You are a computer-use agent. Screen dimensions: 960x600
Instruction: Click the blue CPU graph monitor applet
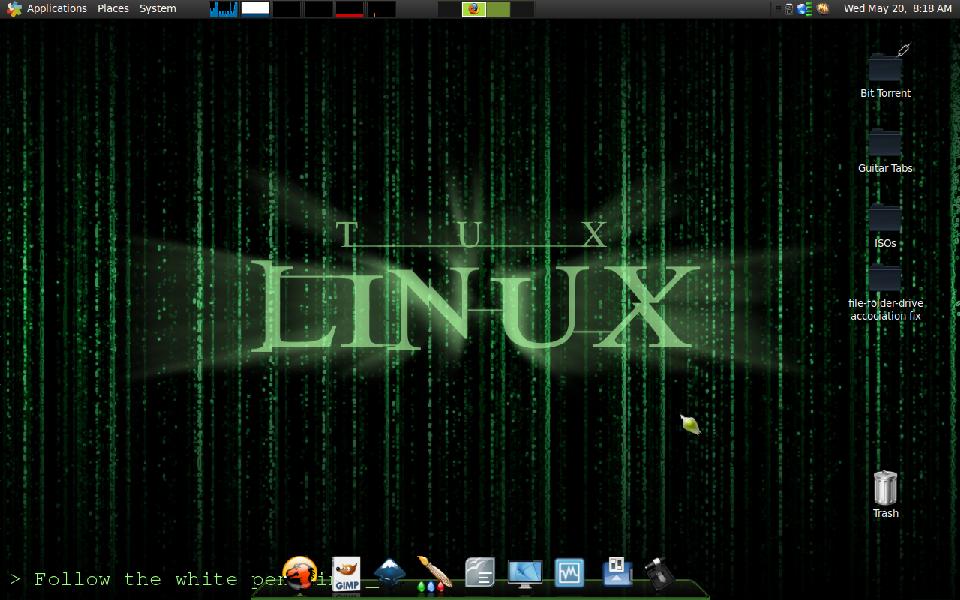point(223,9)
